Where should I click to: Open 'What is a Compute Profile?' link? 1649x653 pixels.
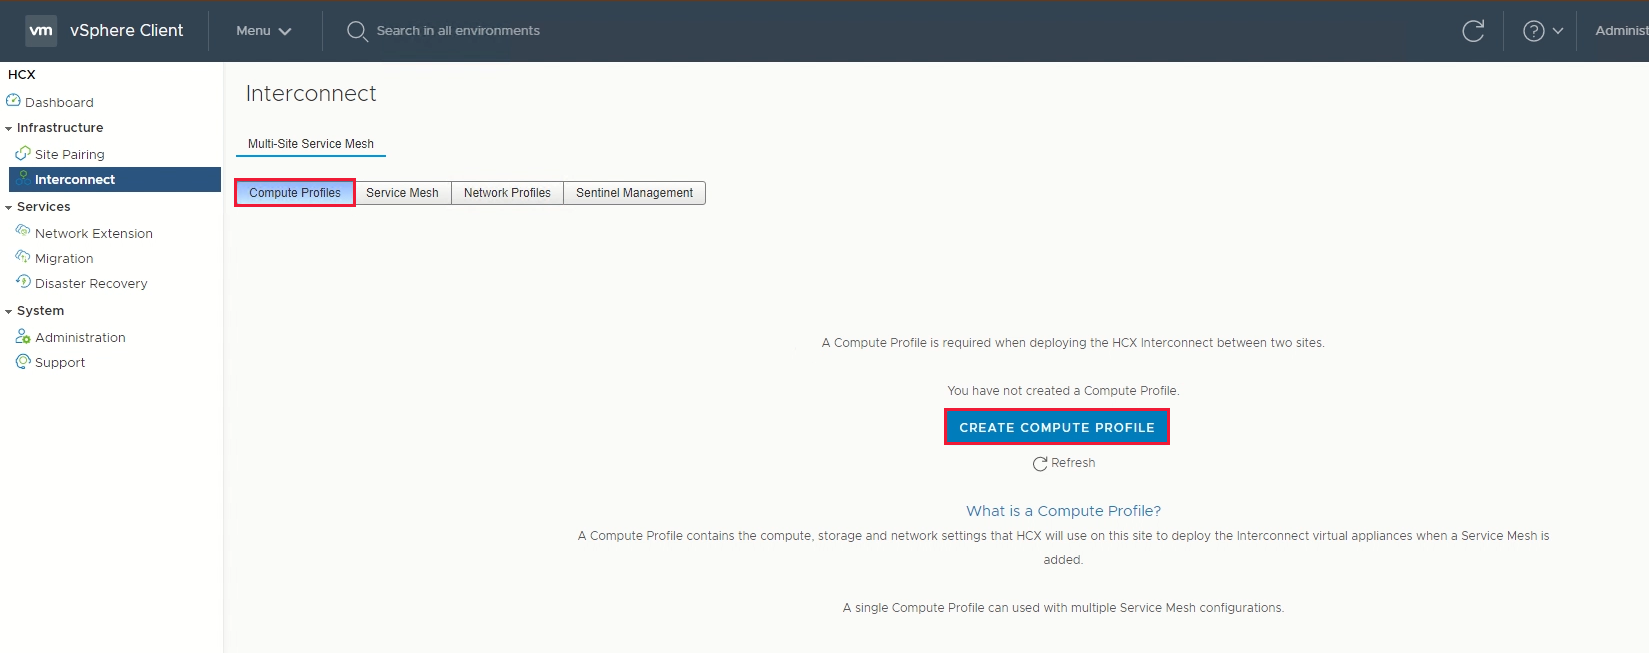pos(1063,511)
